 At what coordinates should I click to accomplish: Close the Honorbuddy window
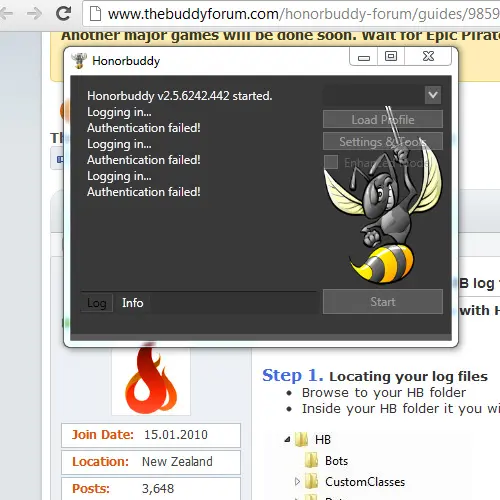point(428,57)
